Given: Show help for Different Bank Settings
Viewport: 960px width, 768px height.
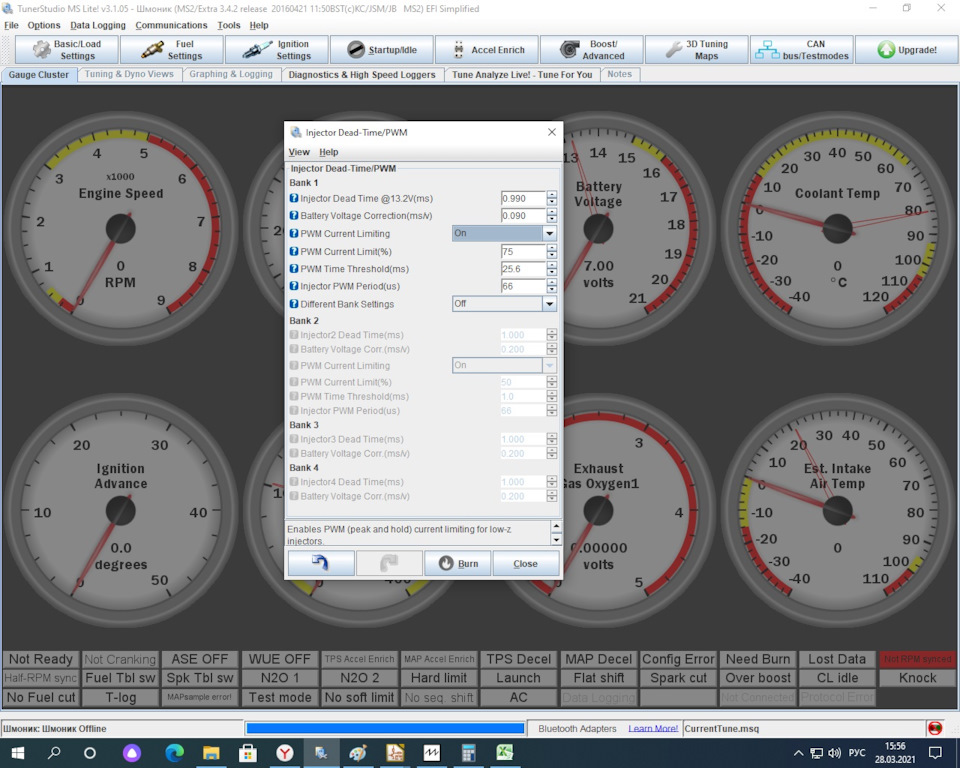Looking at the screenshot, I should [294, 304].
